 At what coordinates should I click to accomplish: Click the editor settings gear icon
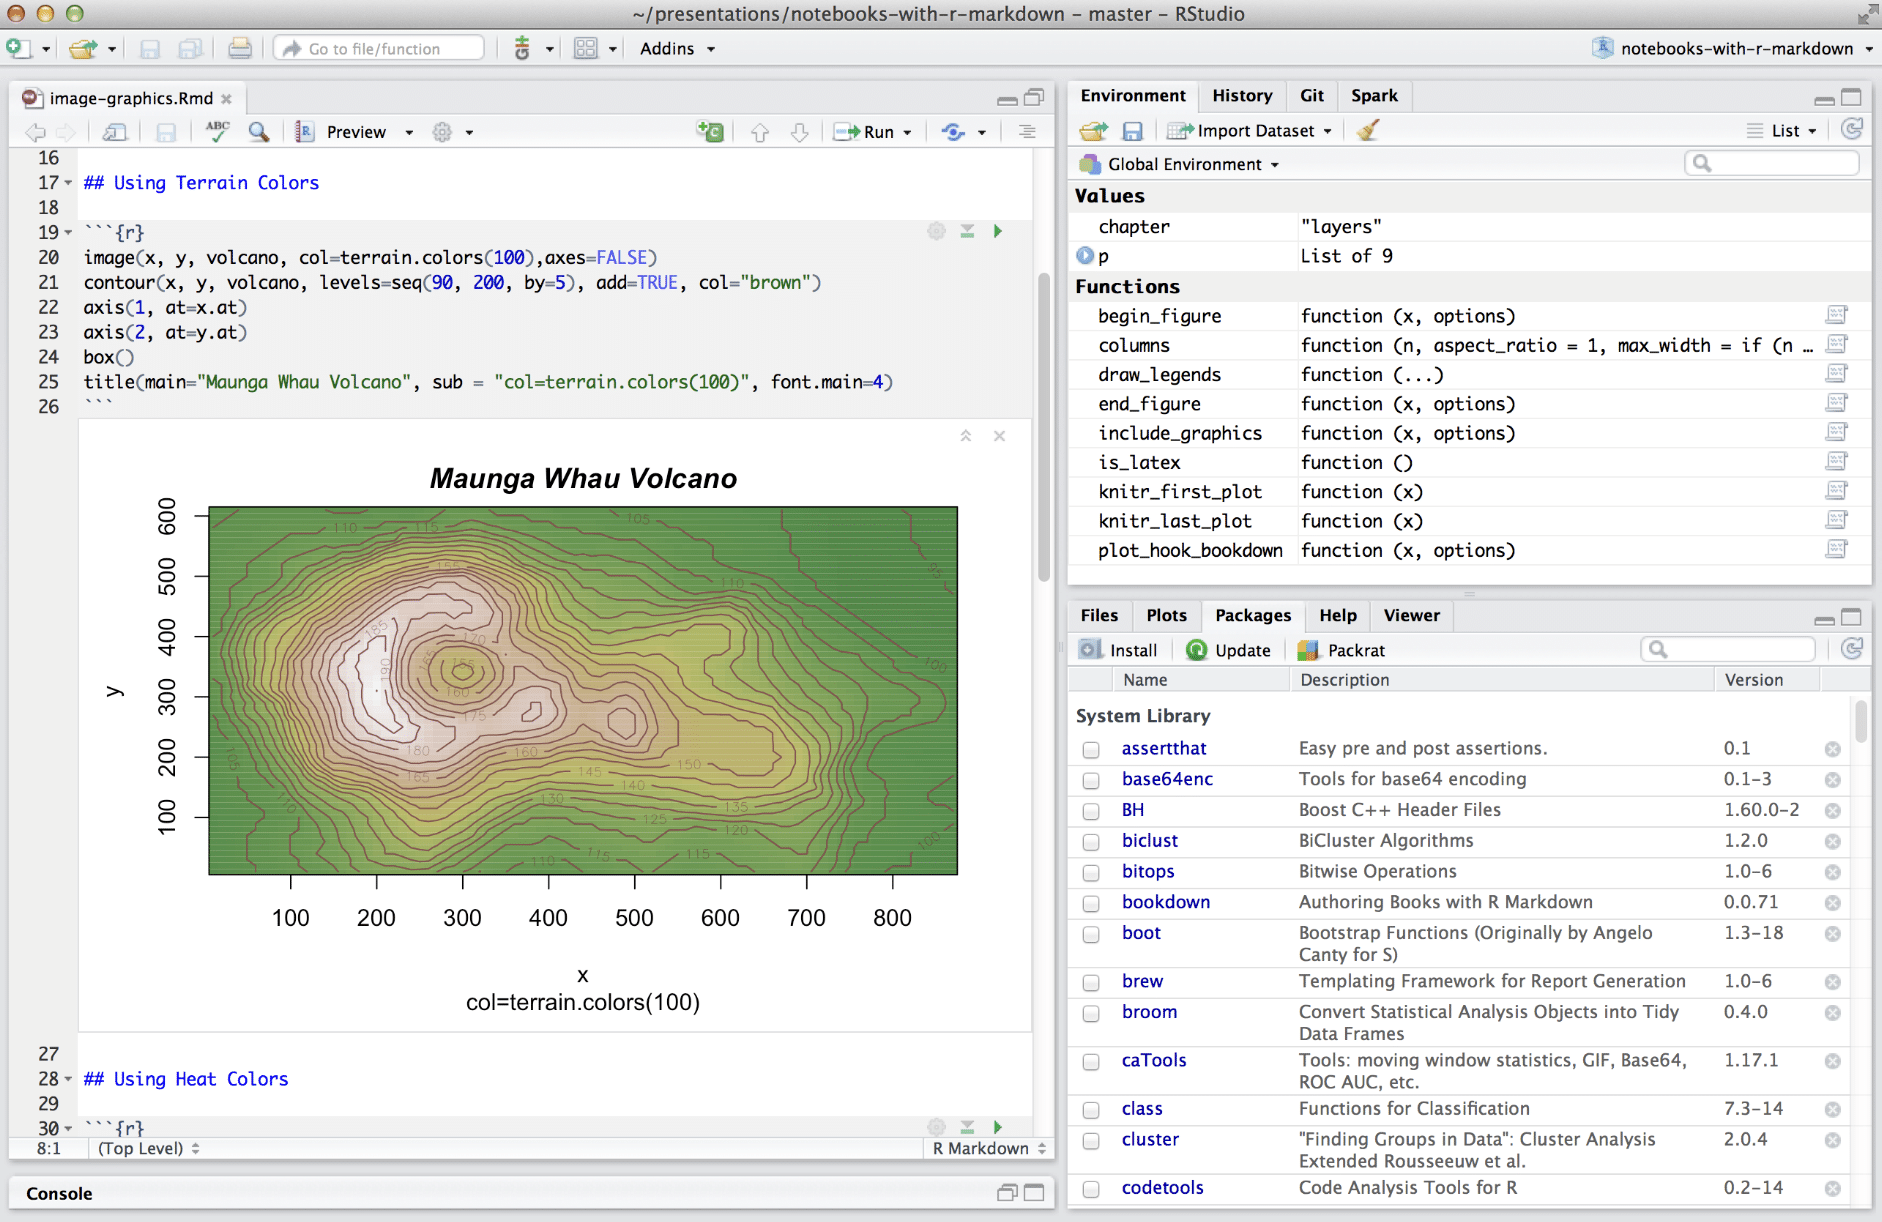[442, 132]
